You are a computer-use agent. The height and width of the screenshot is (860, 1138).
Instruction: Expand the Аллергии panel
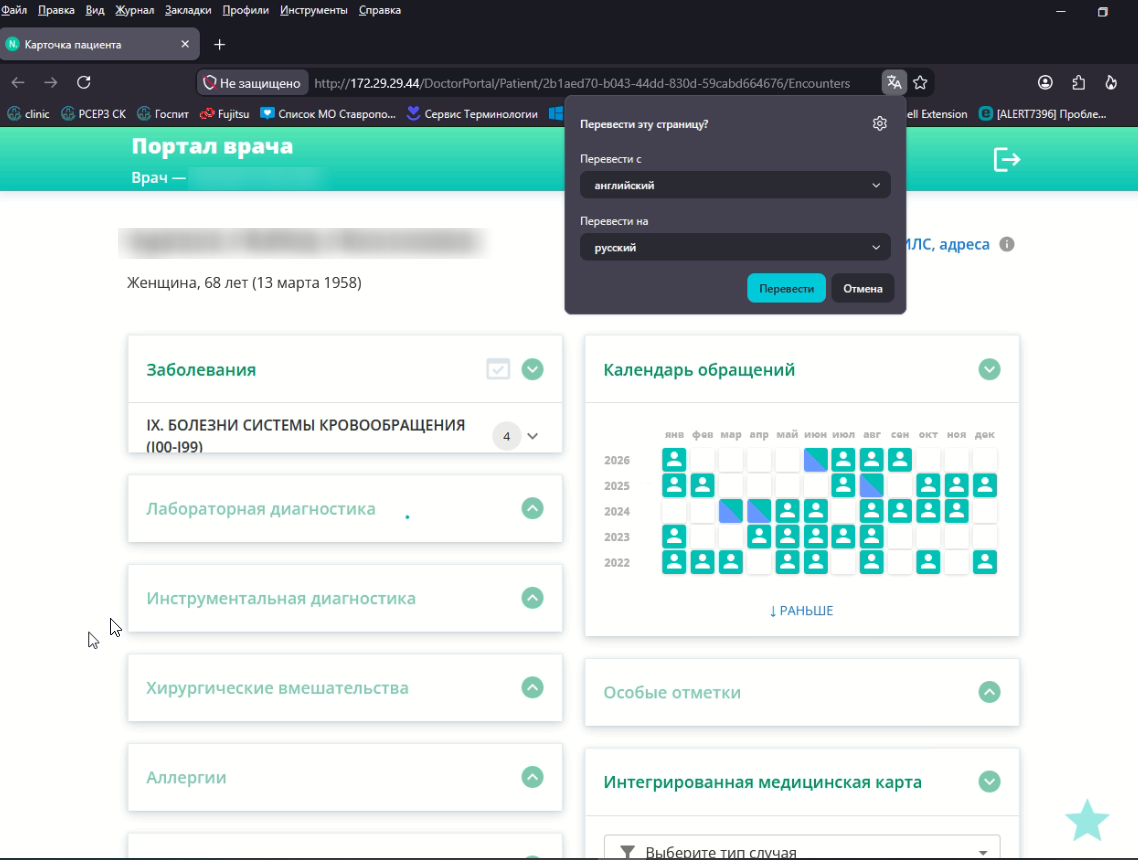coord(533,777)
